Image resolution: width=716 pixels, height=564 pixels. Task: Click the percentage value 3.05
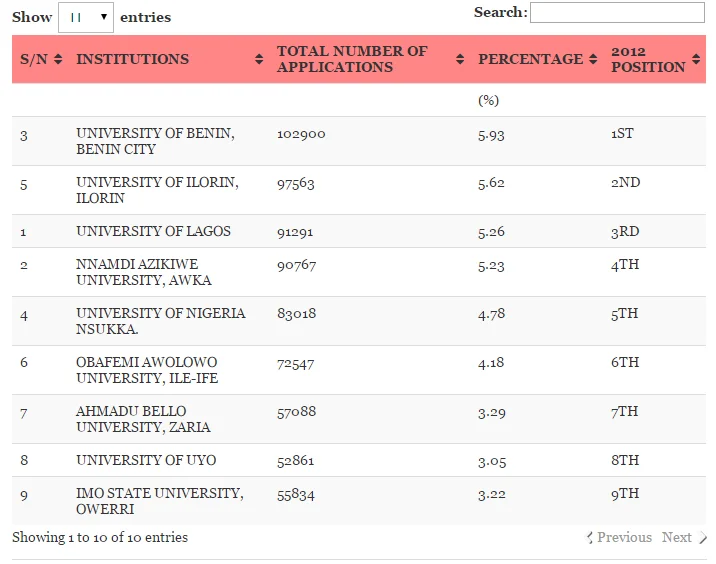pyautogui.click(x=492, y=462)
